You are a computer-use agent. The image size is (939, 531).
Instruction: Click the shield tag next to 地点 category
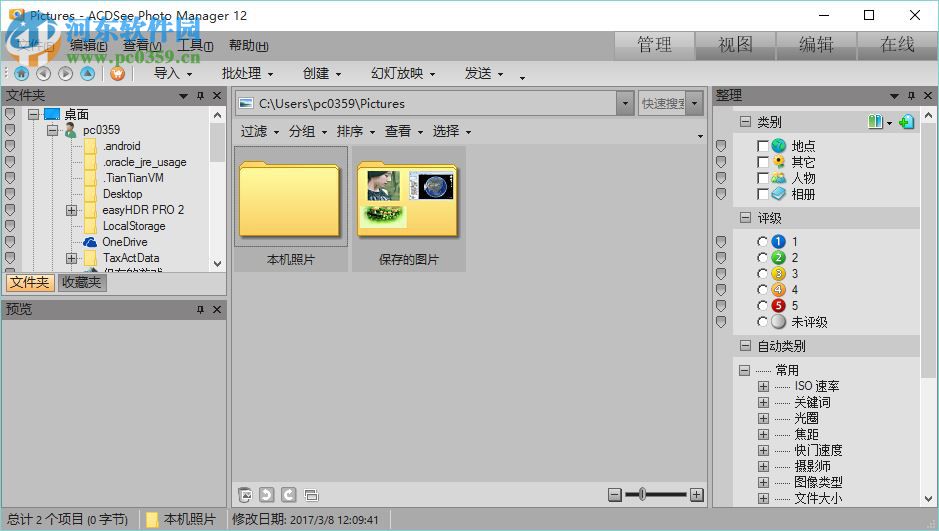point(721,145)
